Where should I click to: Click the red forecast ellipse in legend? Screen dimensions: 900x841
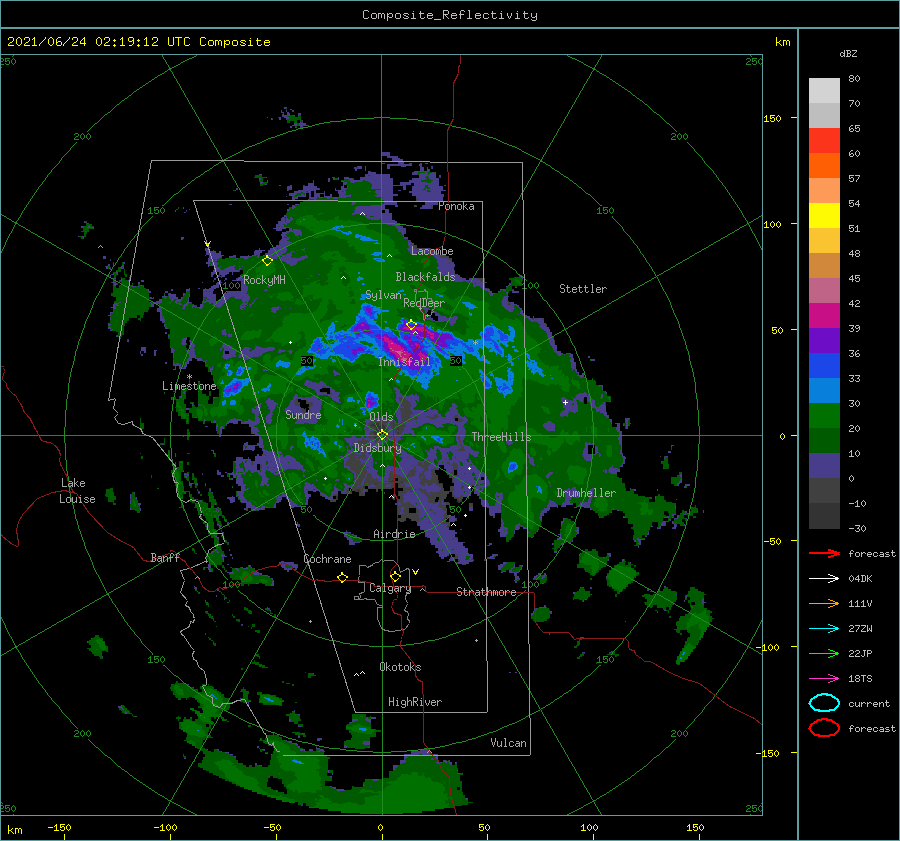click(x=824, y=728)
